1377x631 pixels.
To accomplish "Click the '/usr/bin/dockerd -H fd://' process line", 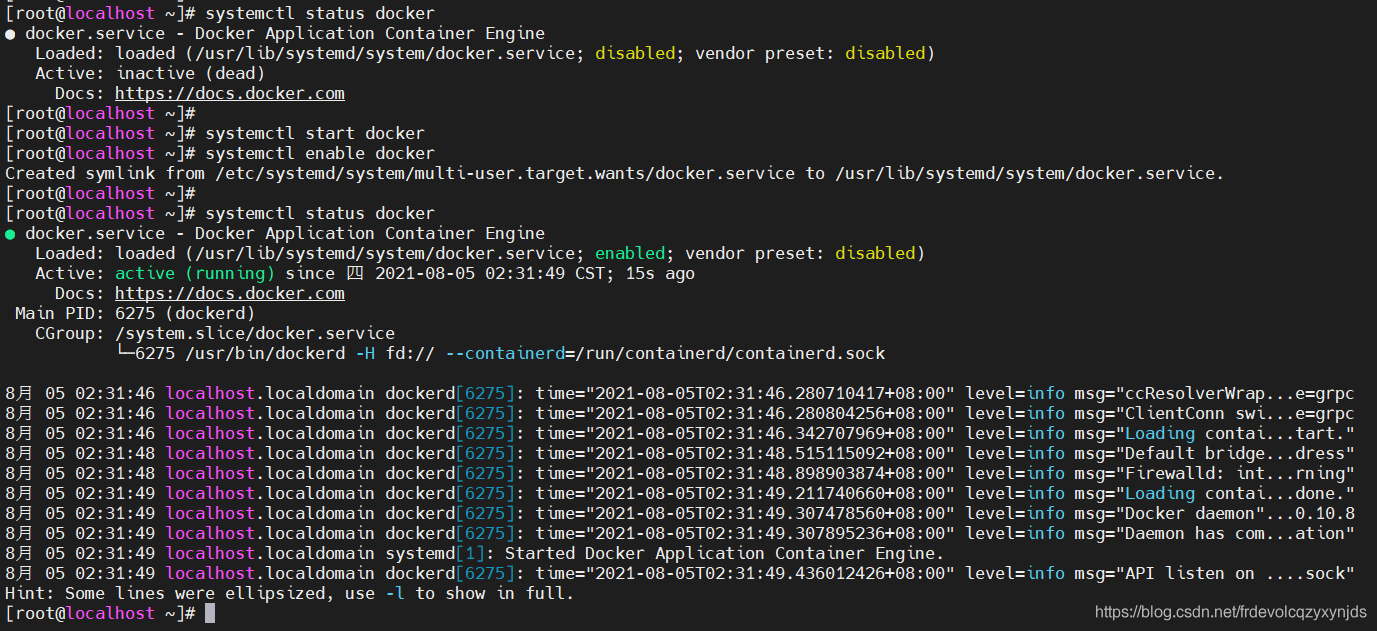I will click(x=500, y=353).
